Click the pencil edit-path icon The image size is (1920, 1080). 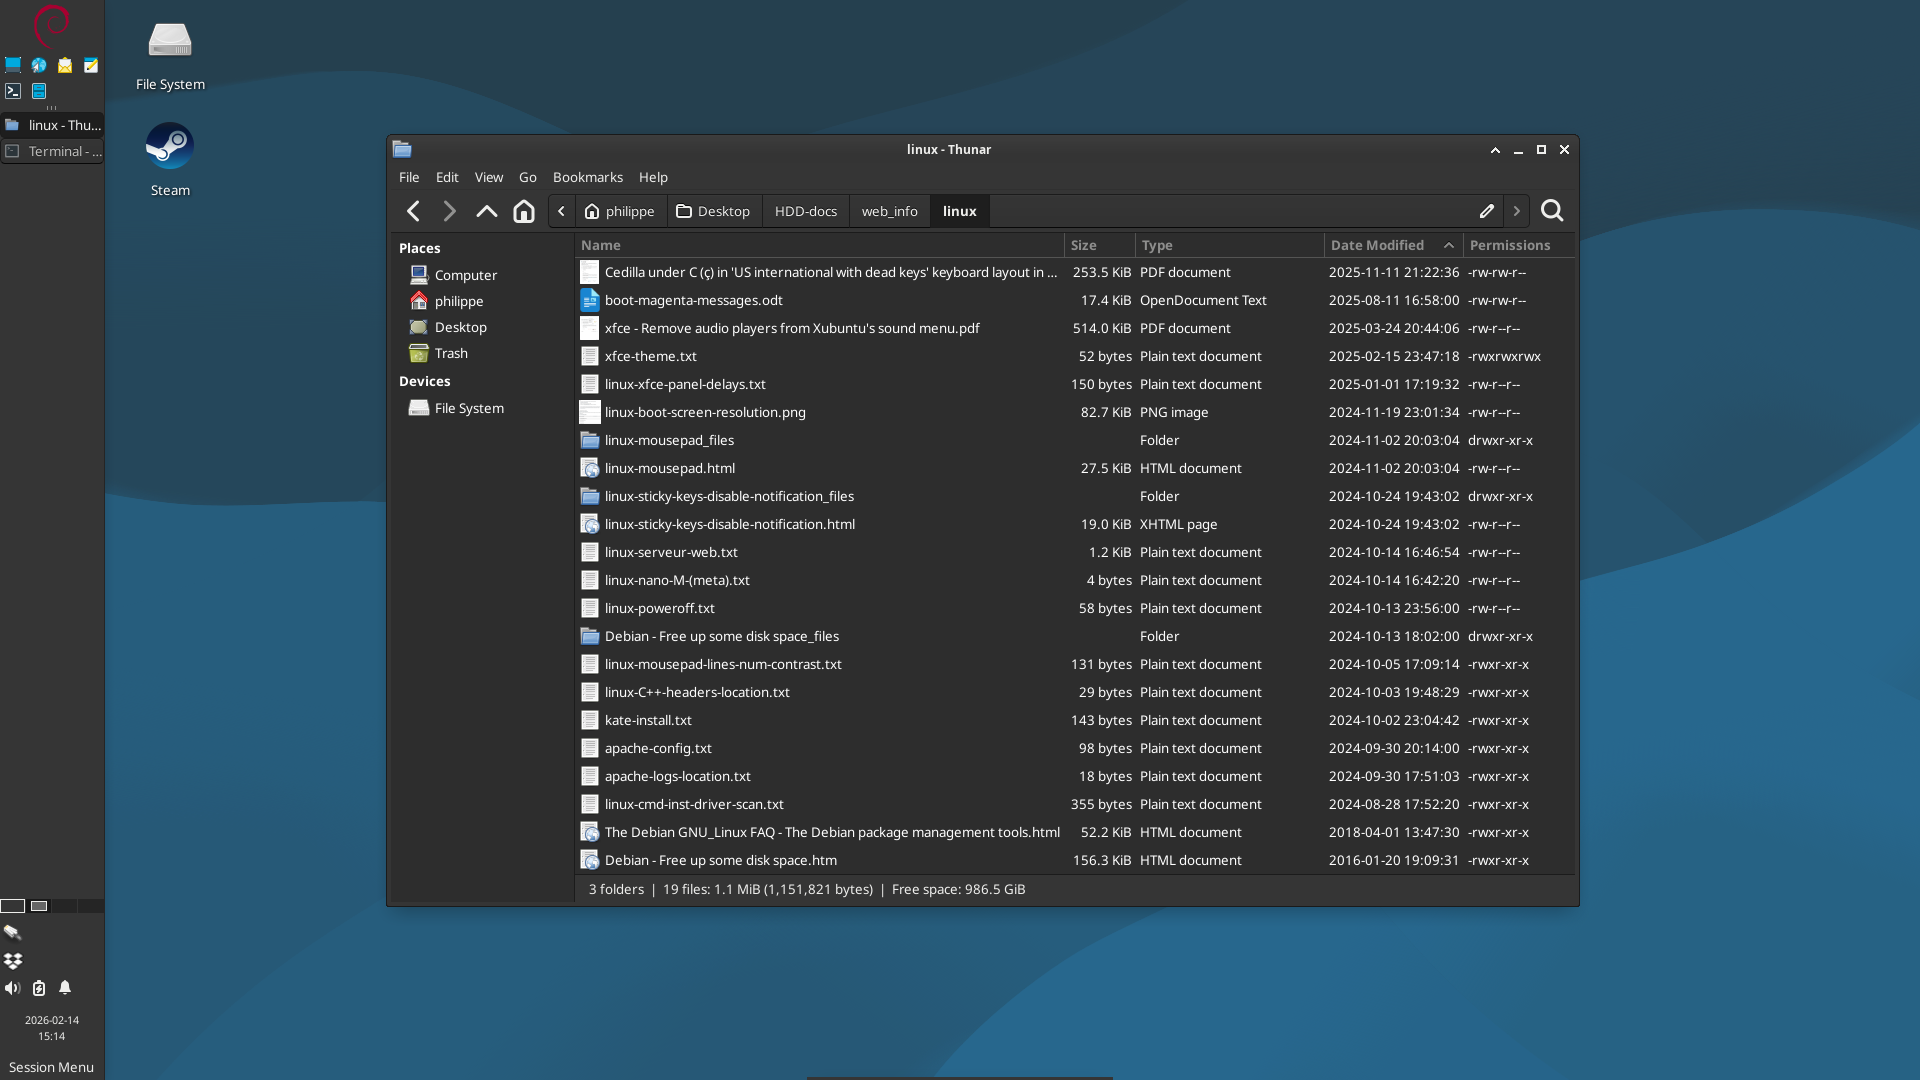click(x=1486, y=211)
